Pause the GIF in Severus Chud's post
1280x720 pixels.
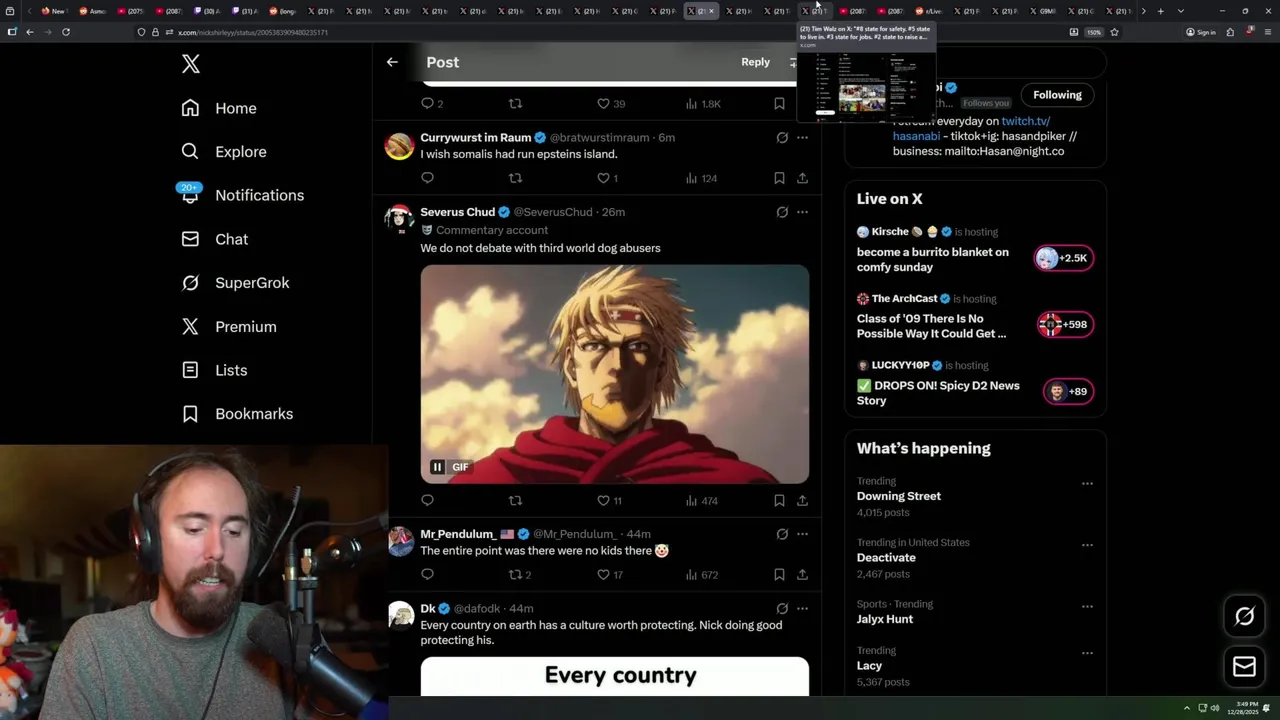pos(437,467)
